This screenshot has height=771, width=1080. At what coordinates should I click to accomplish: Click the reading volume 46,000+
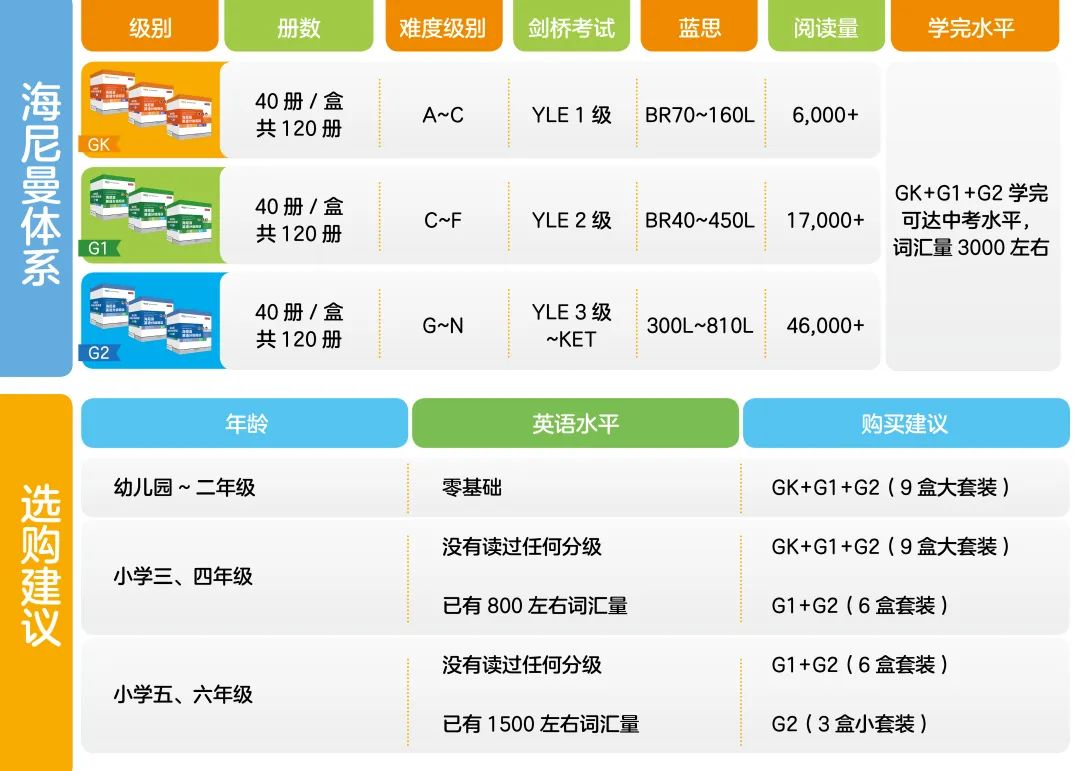825,325
